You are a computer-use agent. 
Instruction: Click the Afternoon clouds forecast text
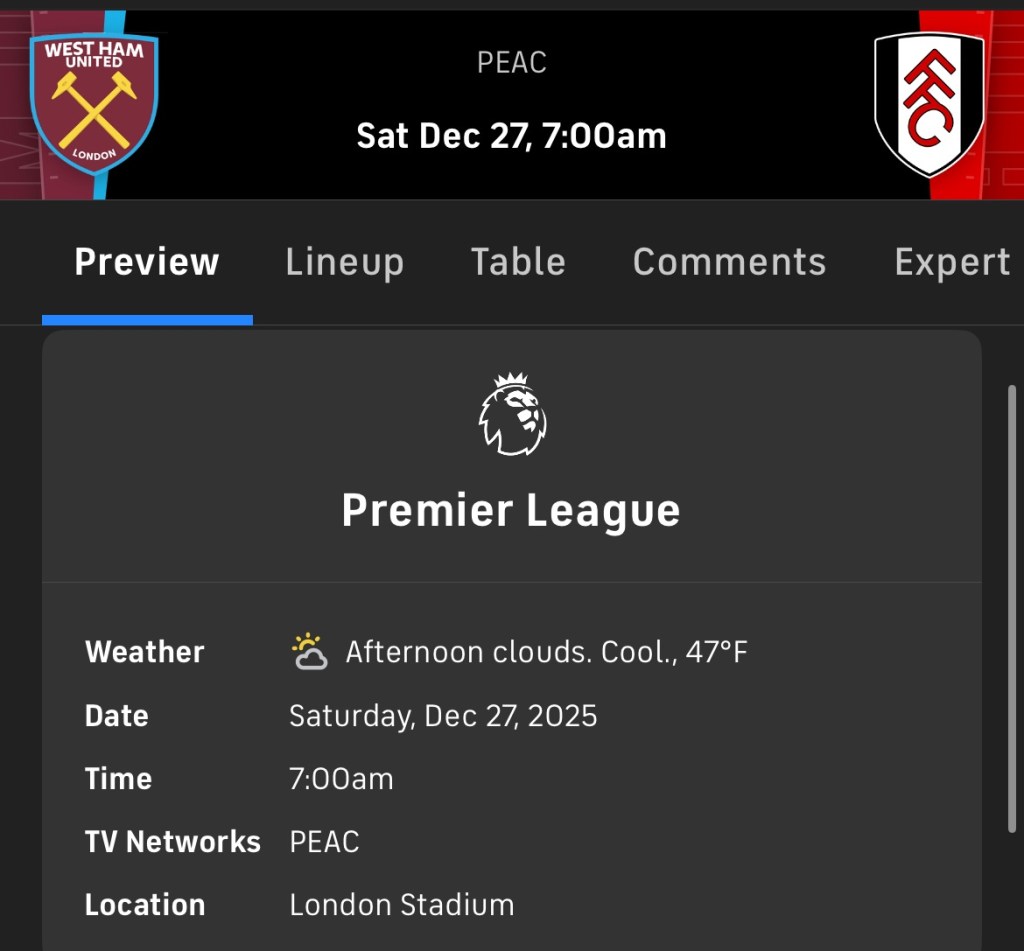(x=546, y=653)
